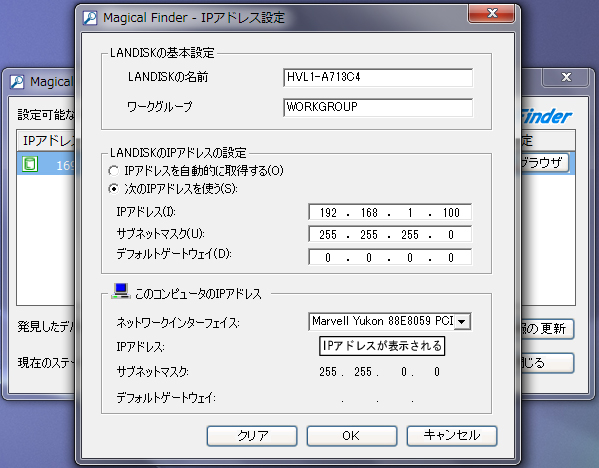Click the Magical Finder magnifier icon in the IP settings dialog title

[x=90, y=18]
